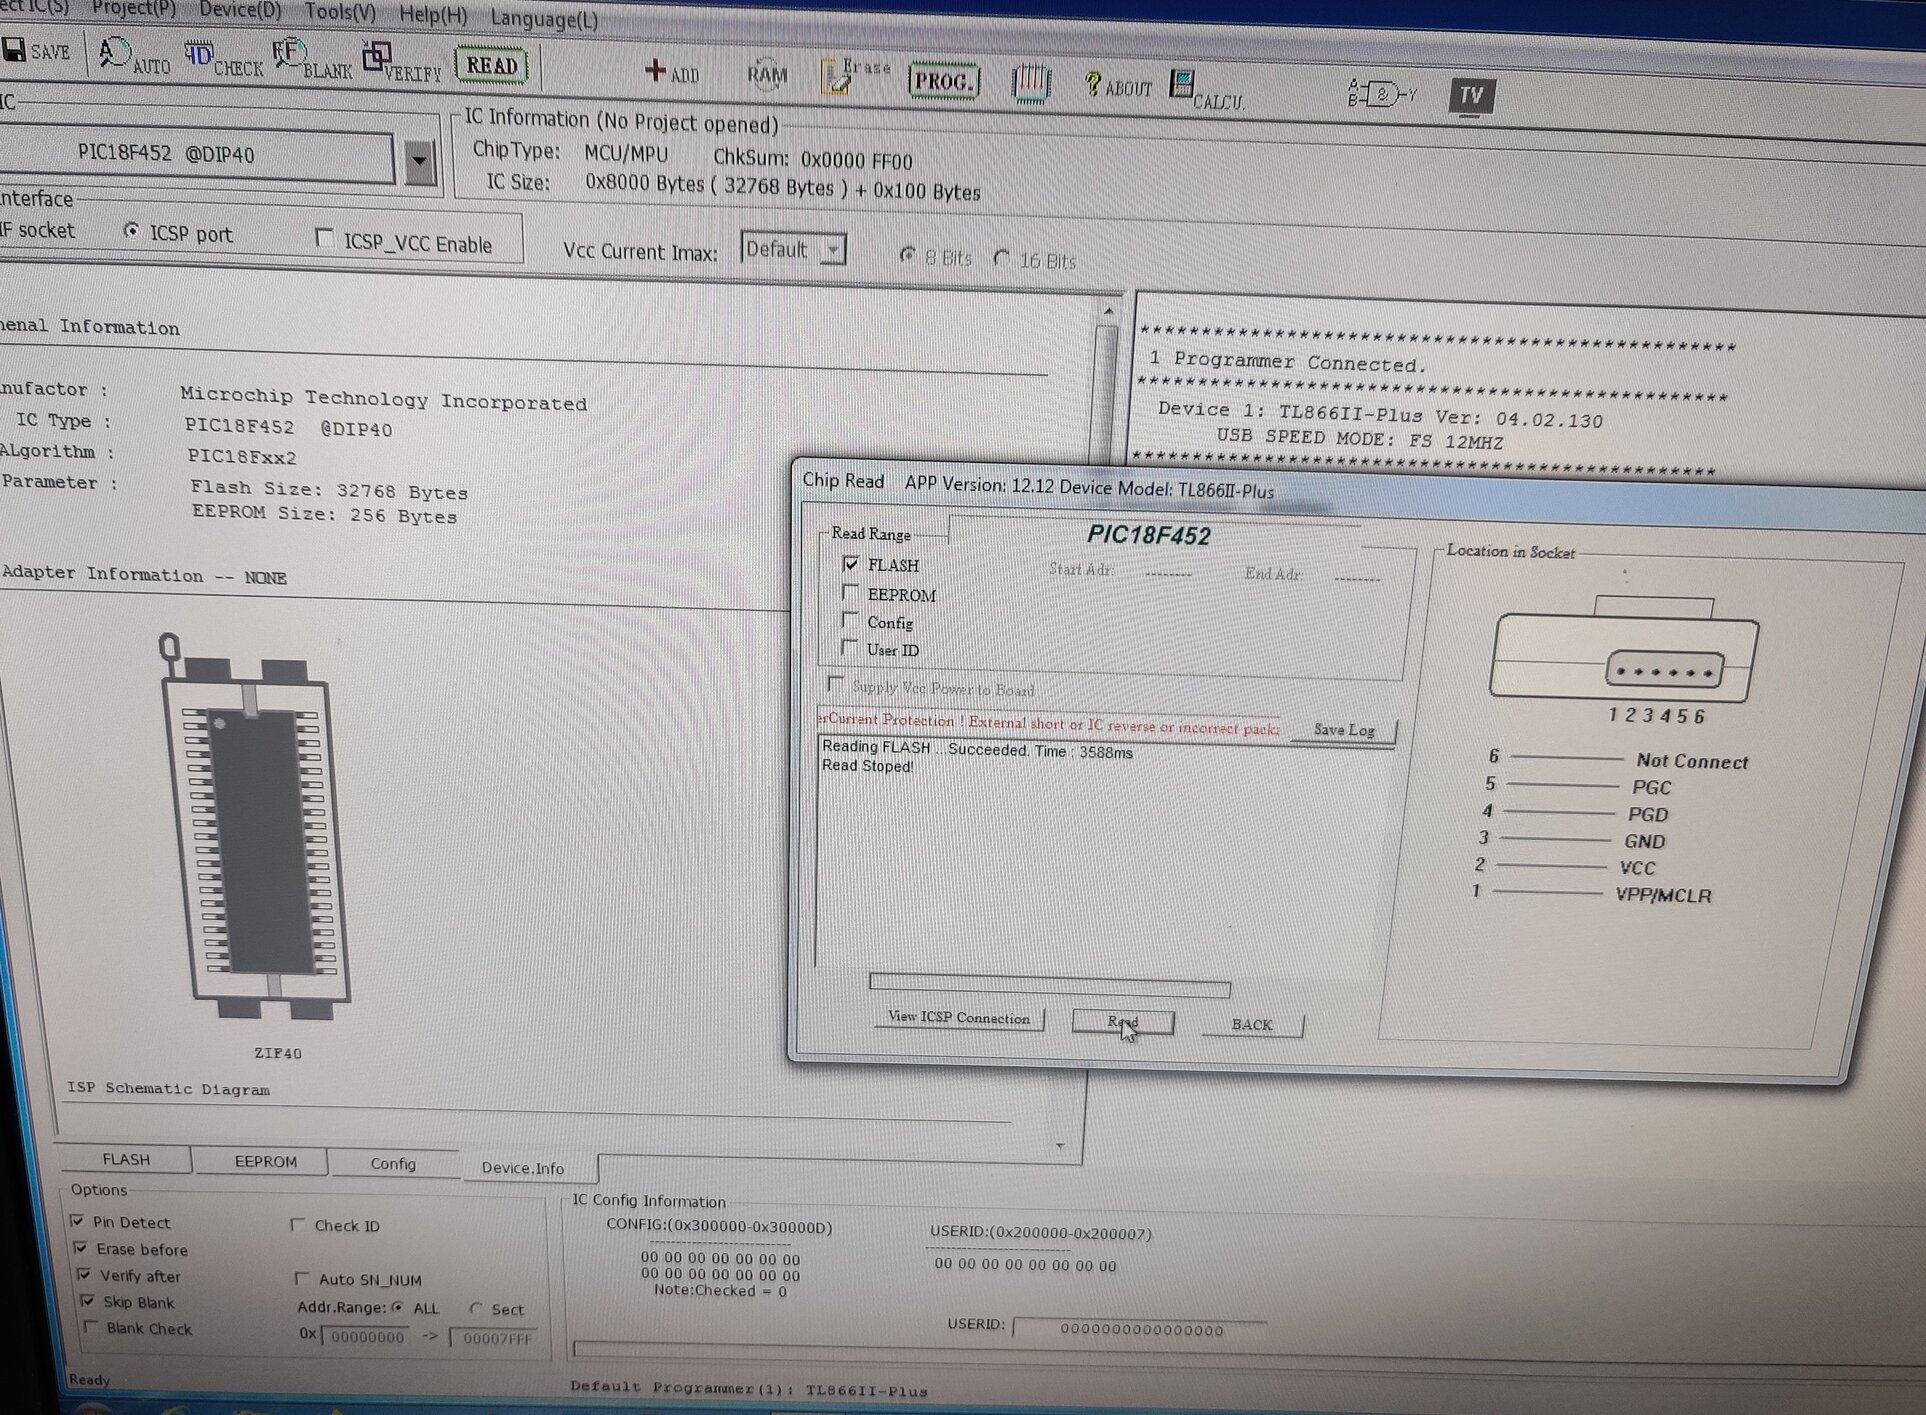Click the PROG. toolbar button

pos(943,82)
